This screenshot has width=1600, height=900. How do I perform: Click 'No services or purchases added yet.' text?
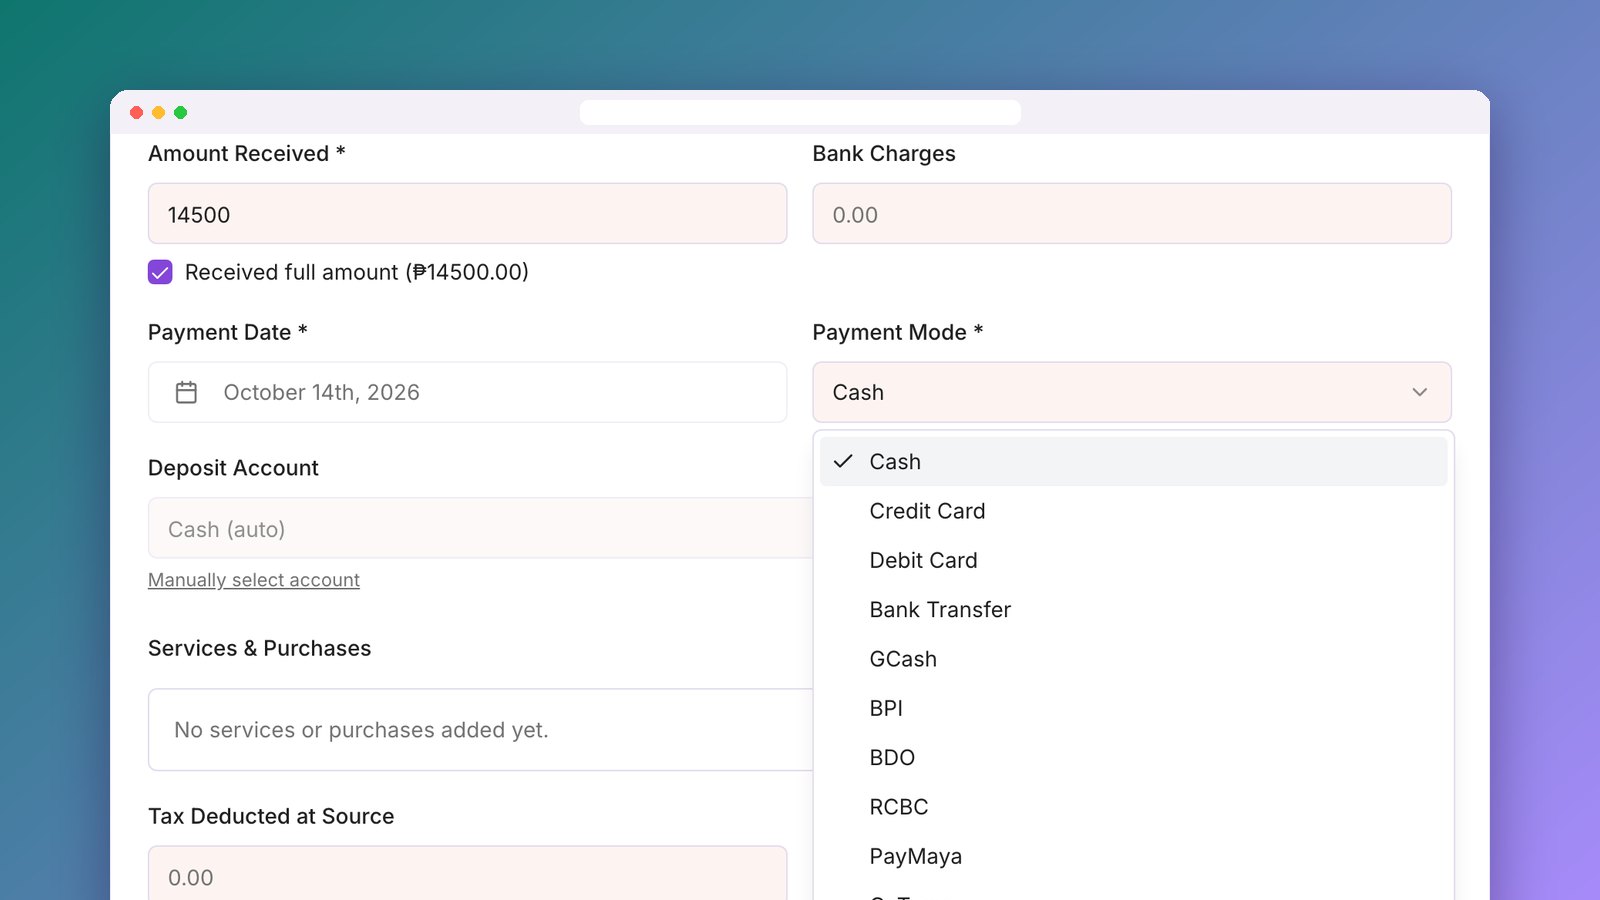[x=361, y=730]
